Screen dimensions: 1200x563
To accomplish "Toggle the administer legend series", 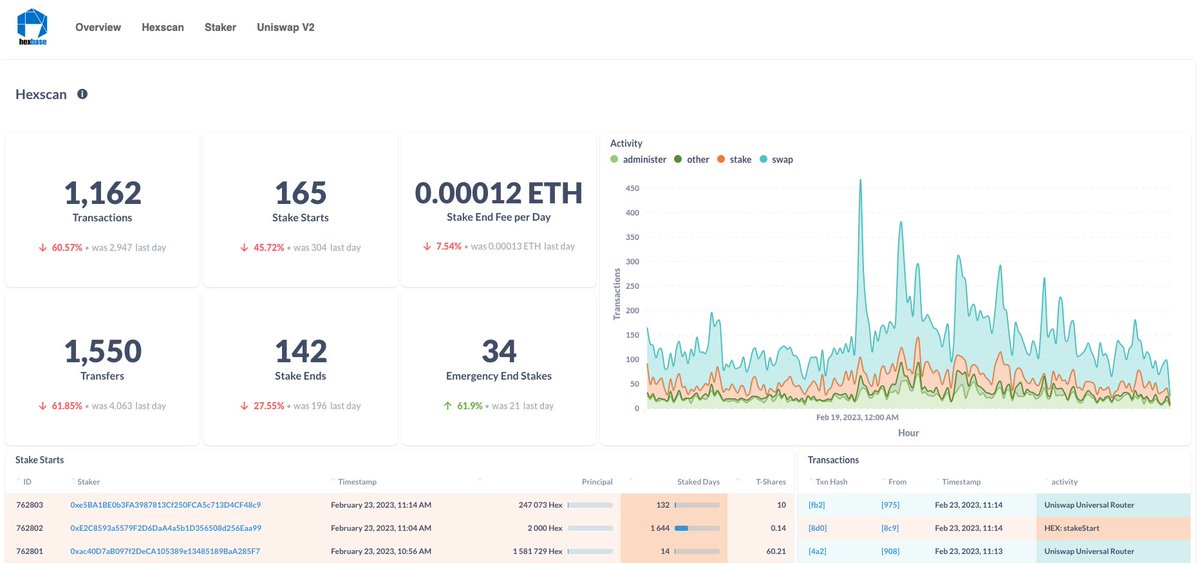I will tap(638, 159).
